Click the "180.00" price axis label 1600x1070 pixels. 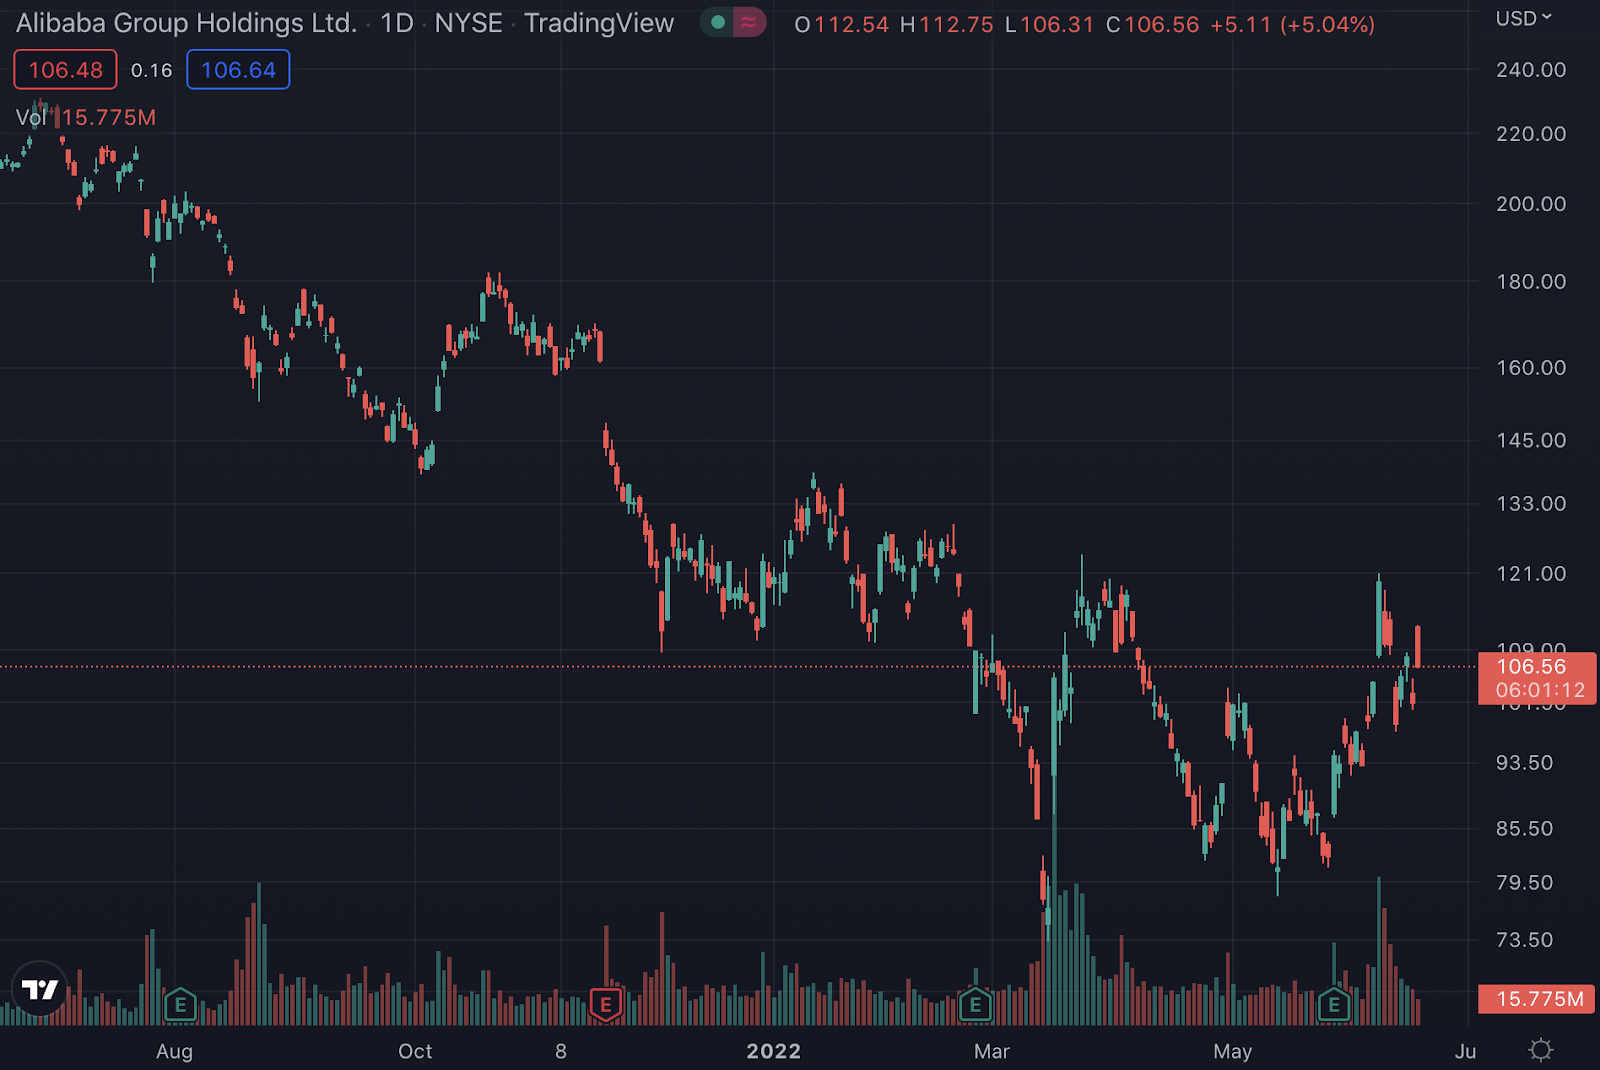(x=1531, y=282)
